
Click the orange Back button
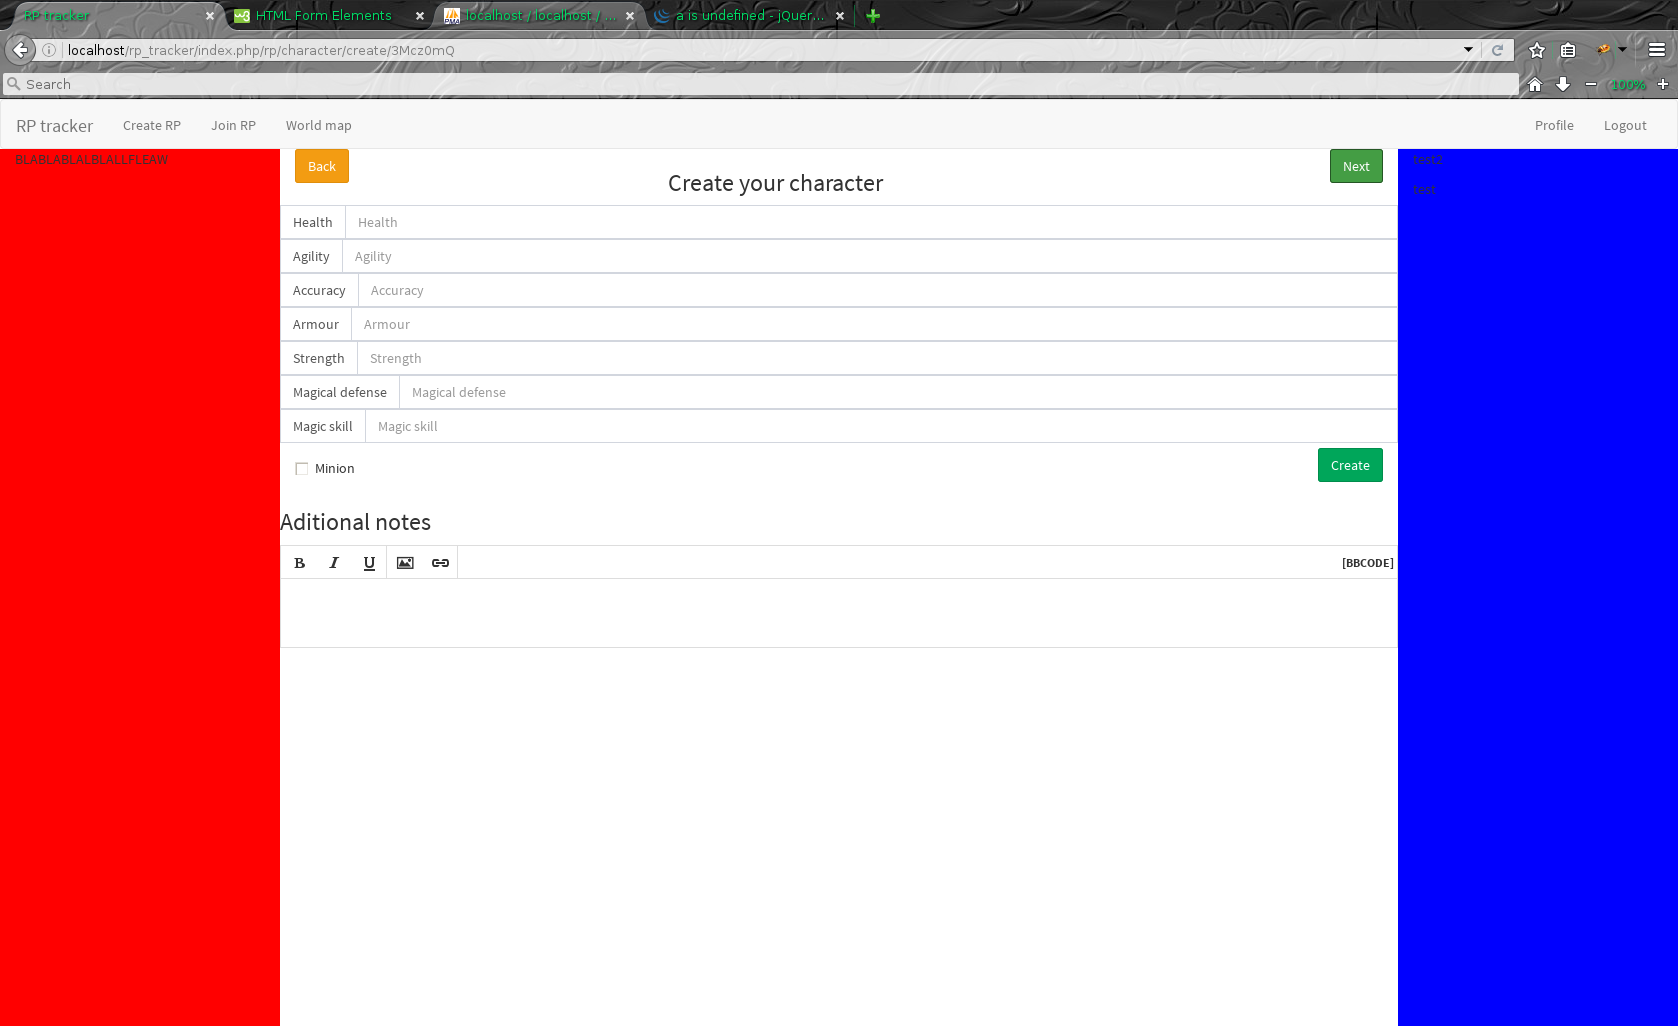pyautogui.click(x=322, y=167)
